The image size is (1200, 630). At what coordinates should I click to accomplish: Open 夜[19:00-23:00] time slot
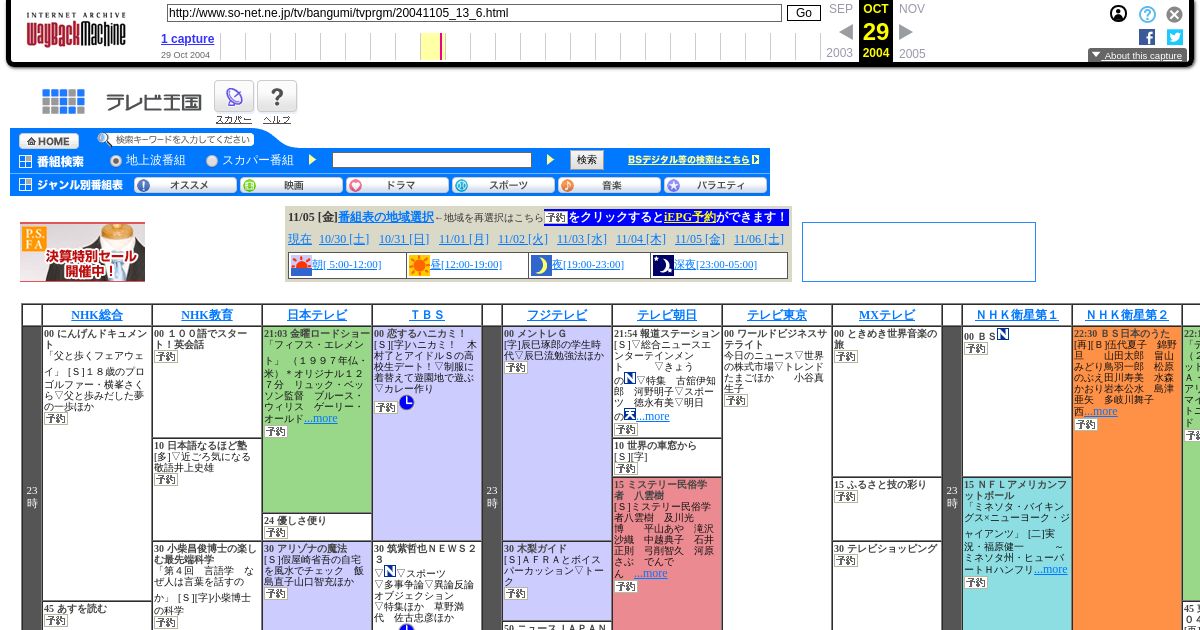[588, 265]
